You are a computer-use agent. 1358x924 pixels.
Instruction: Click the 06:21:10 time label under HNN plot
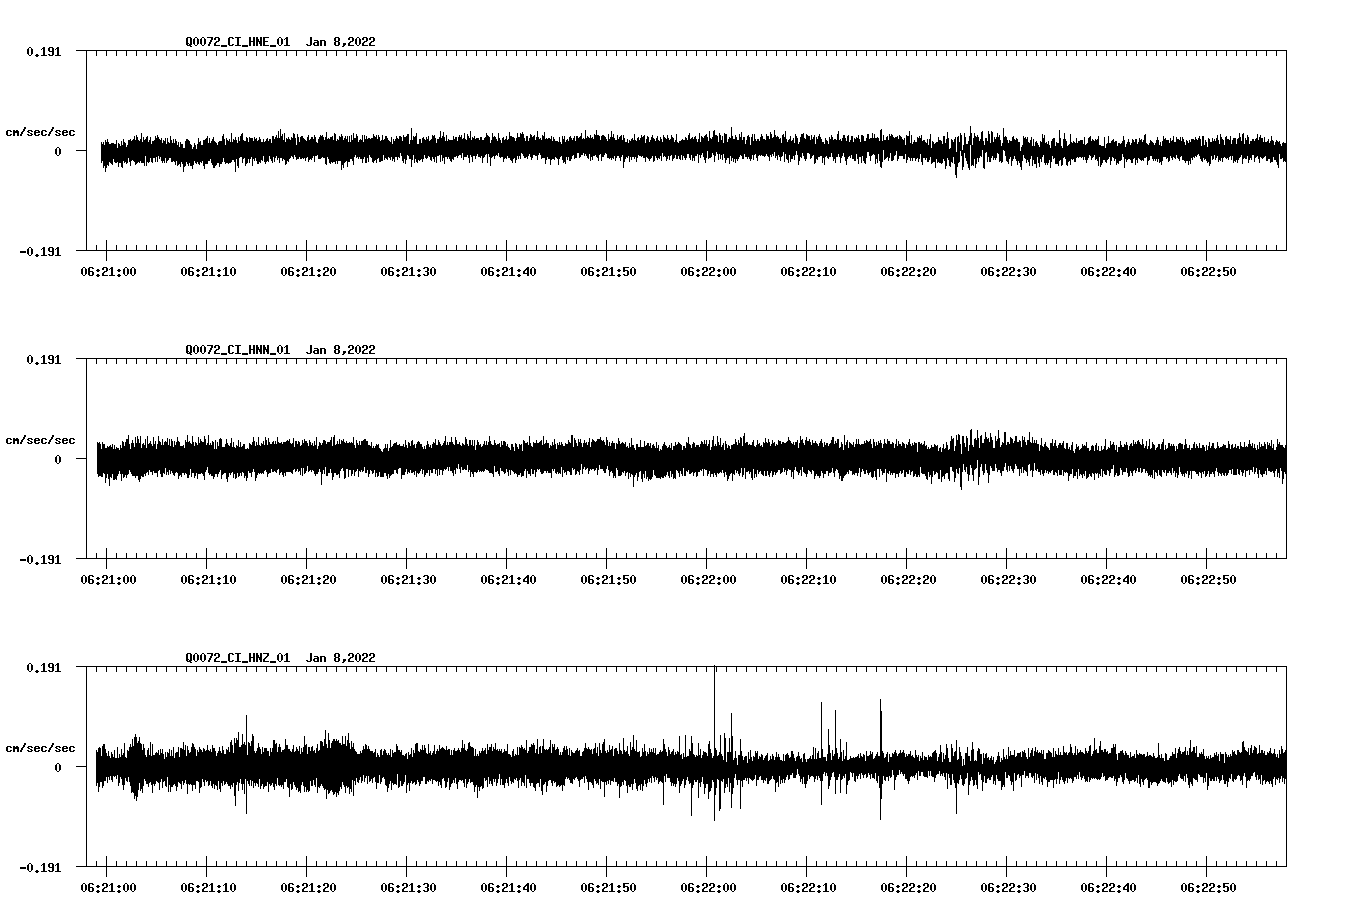point(208,580)
